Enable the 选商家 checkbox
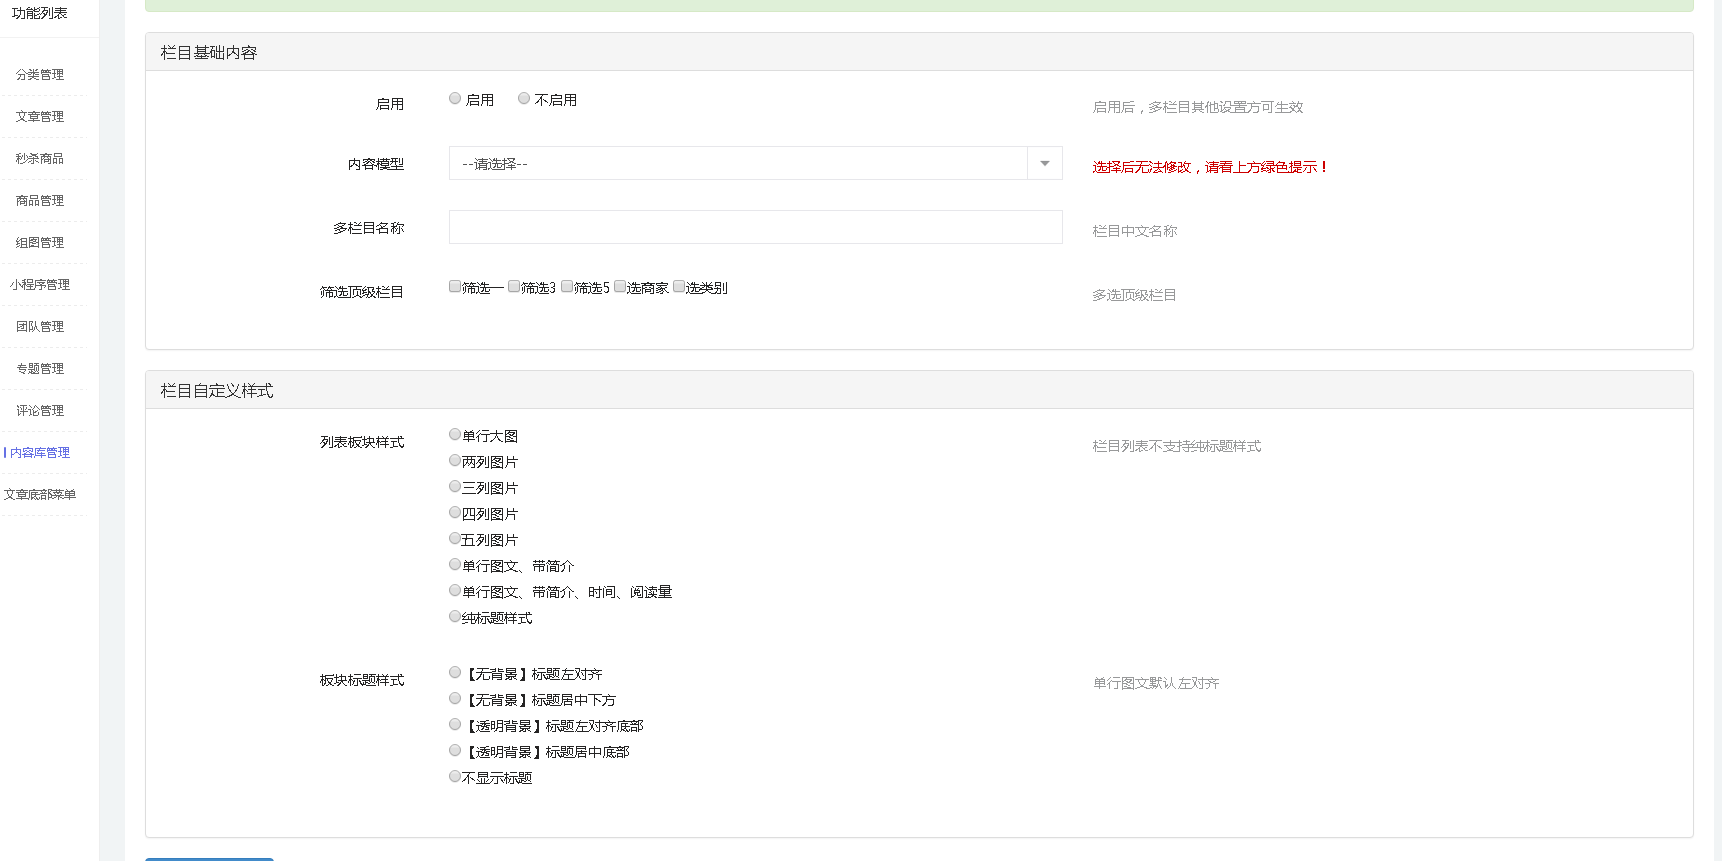Image resolution: width=1722 pixels, height=861 pixels. tap(620, 287)
